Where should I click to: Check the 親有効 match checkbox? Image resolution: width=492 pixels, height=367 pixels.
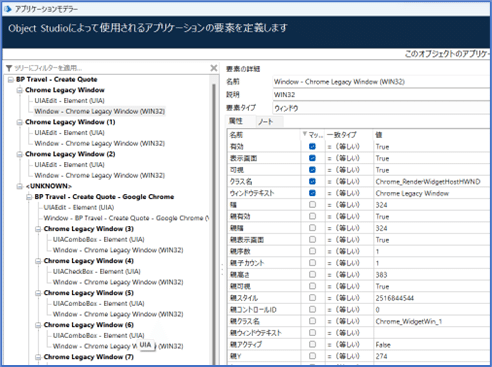click(x=312, y=216)
